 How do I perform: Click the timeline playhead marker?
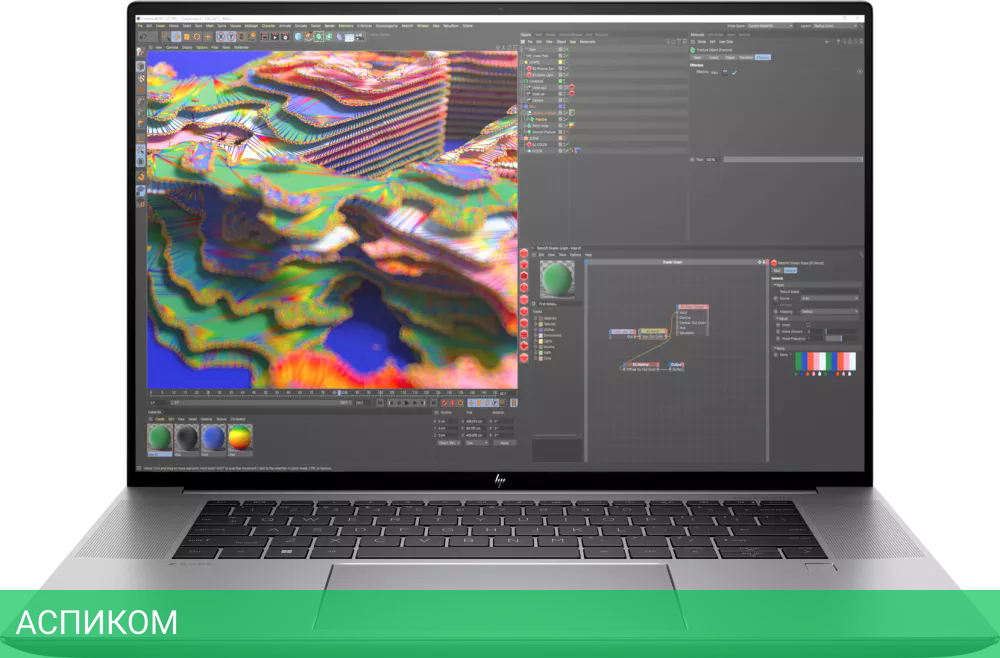click(x=339, y=393)
